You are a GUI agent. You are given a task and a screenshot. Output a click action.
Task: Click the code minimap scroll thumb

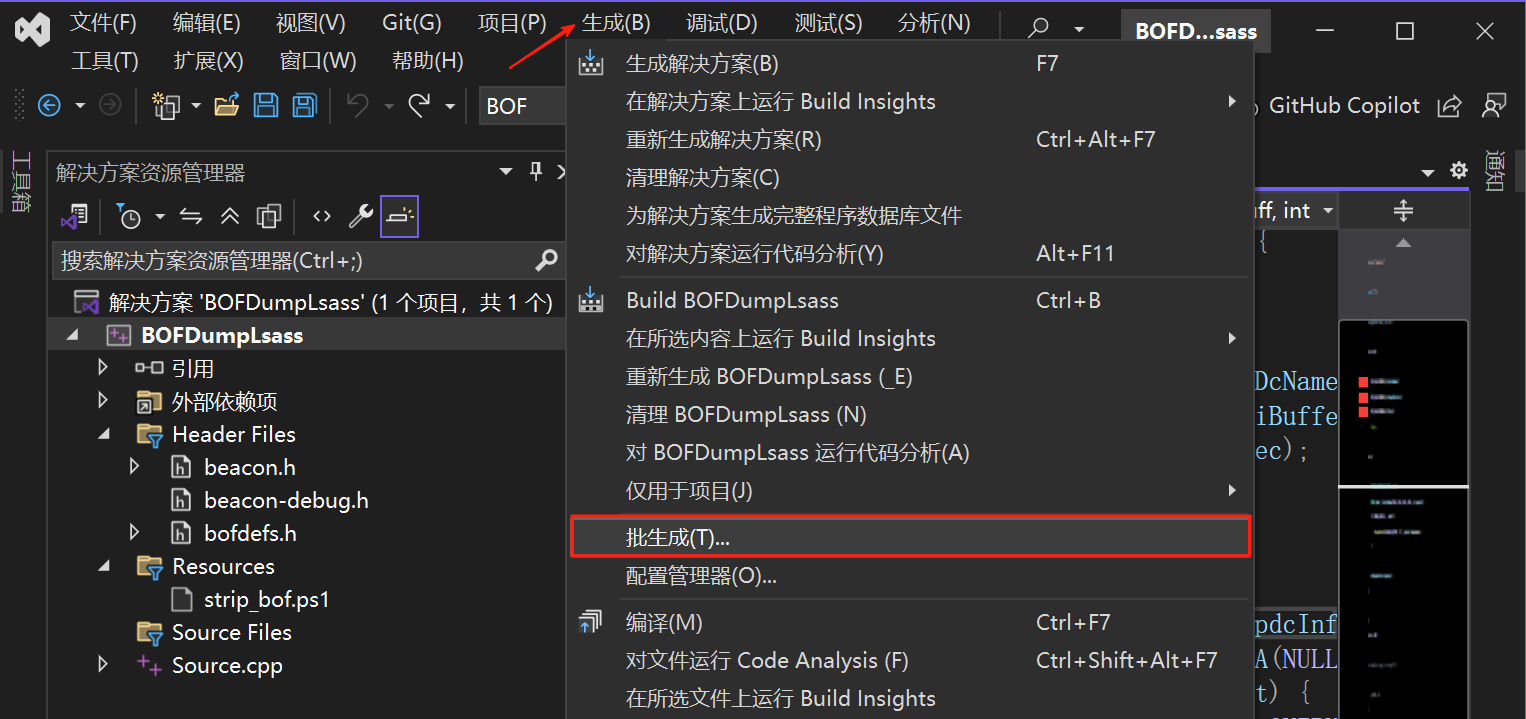pos(1403,402)
